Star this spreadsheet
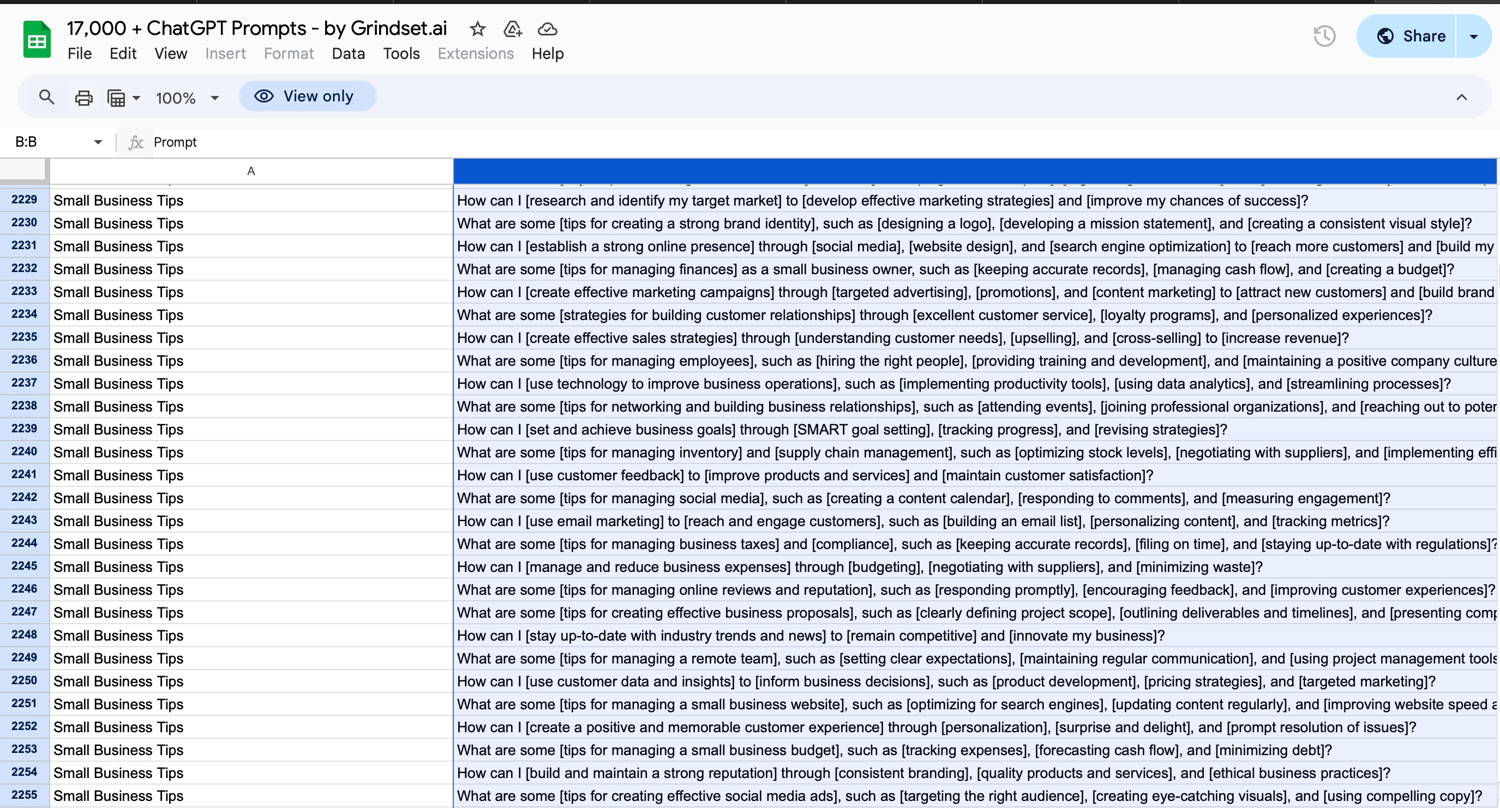 (x=478, y=29)
